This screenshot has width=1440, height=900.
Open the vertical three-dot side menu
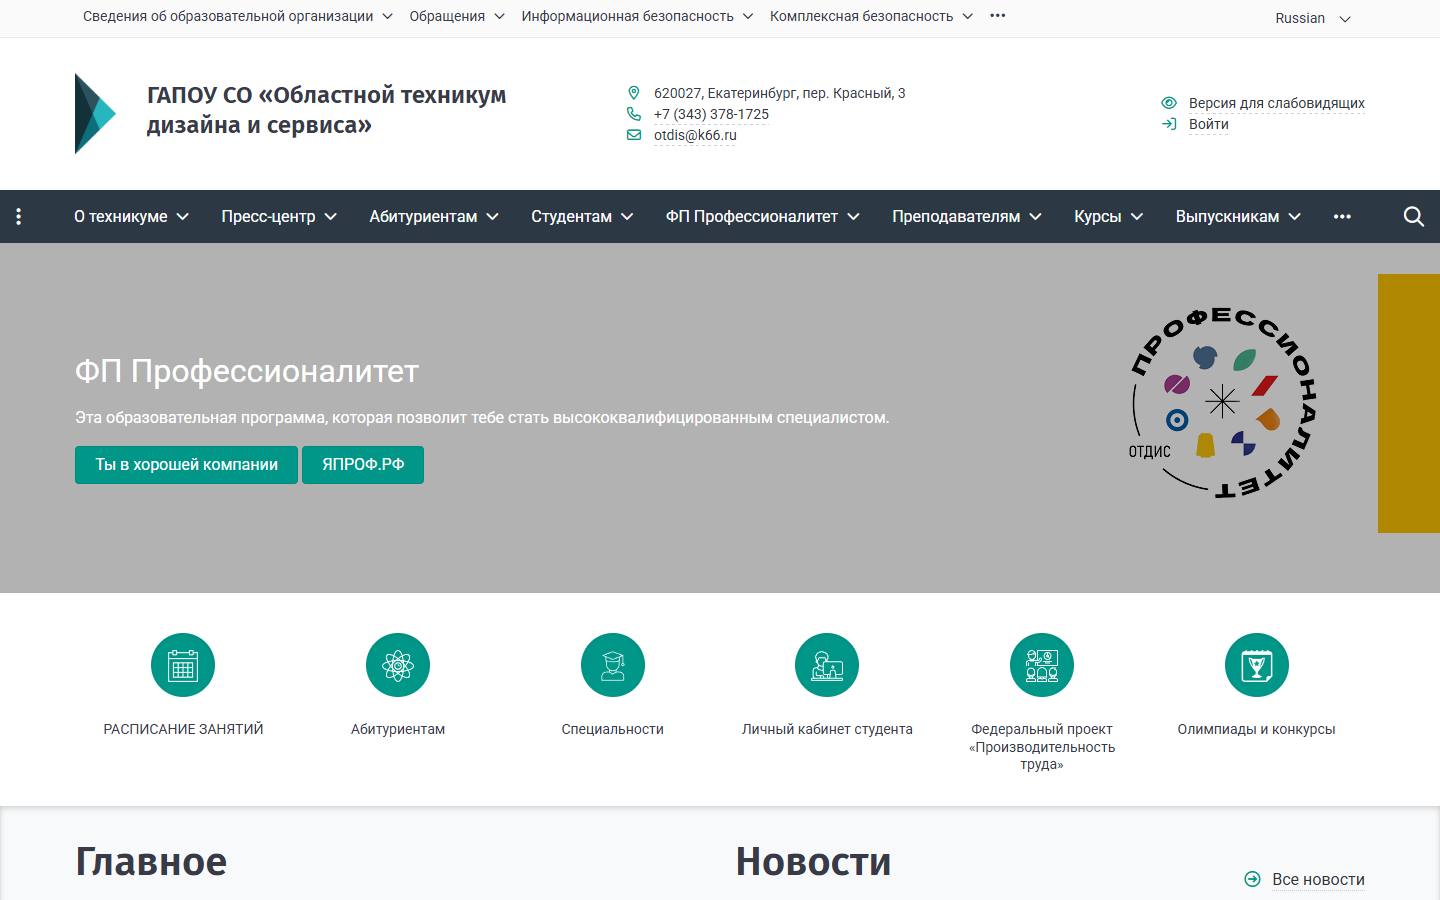pyautogui.click(x=19, y=216)
